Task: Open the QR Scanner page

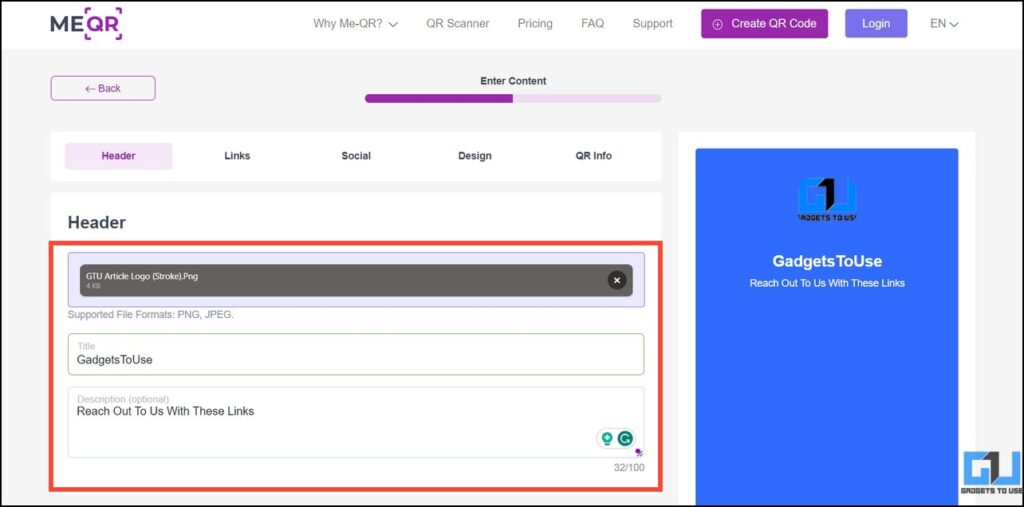Action: coord(457,24)
